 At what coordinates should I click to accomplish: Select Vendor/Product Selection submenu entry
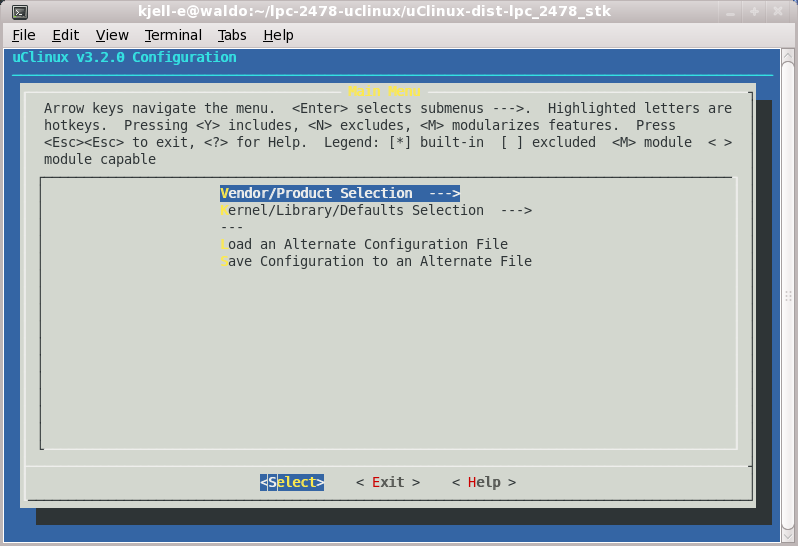[340, 193]
